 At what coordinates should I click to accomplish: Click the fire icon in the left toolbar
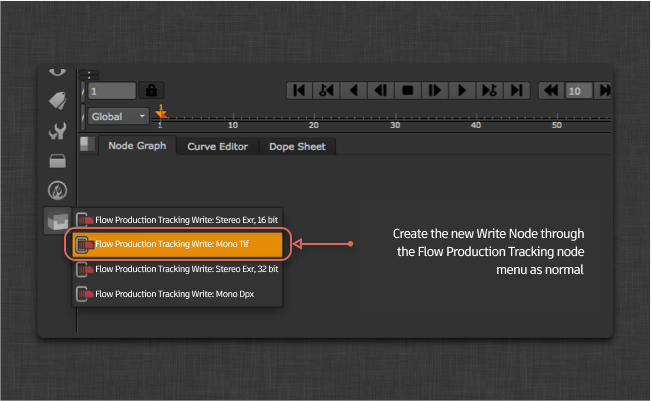click(x=57, y=190)
